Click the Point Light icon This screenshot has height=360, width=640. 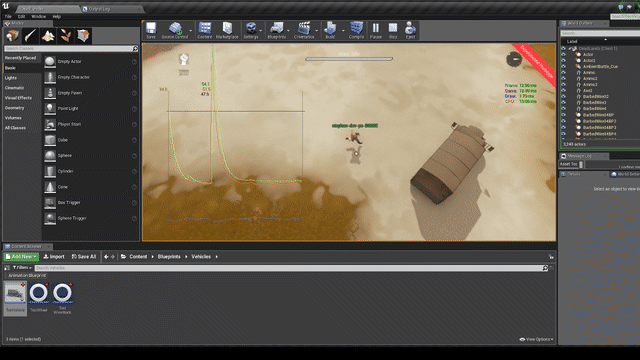coord(50,108)
